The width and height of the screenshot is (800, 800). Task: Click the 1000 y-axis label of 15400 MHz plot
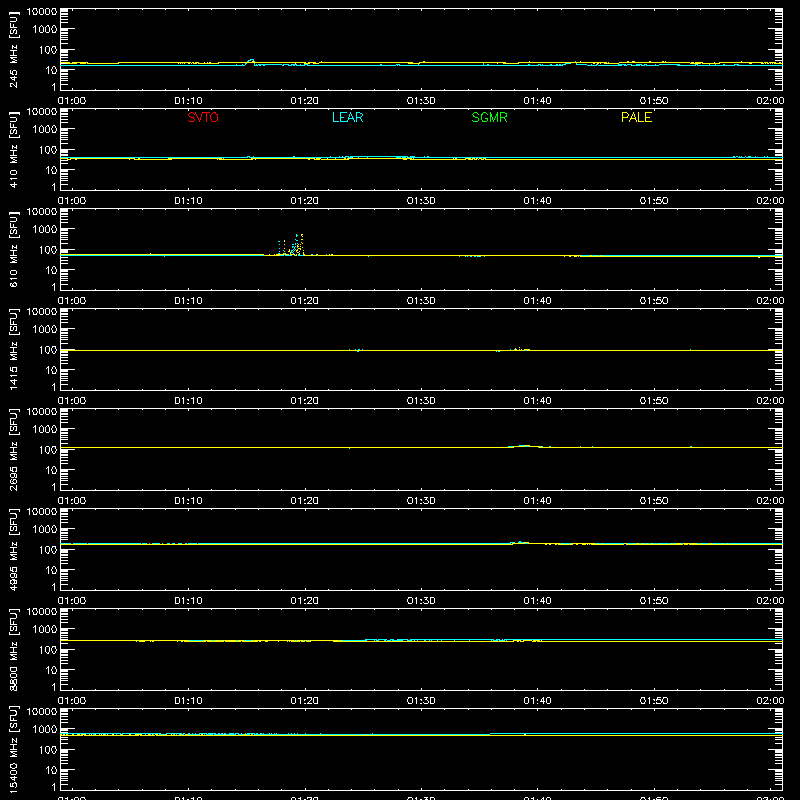45,730
